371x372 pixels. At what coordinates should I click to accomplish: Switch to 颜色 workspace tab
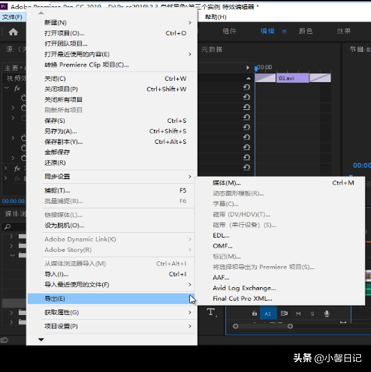pyautogui.click(x=306, y=31)
